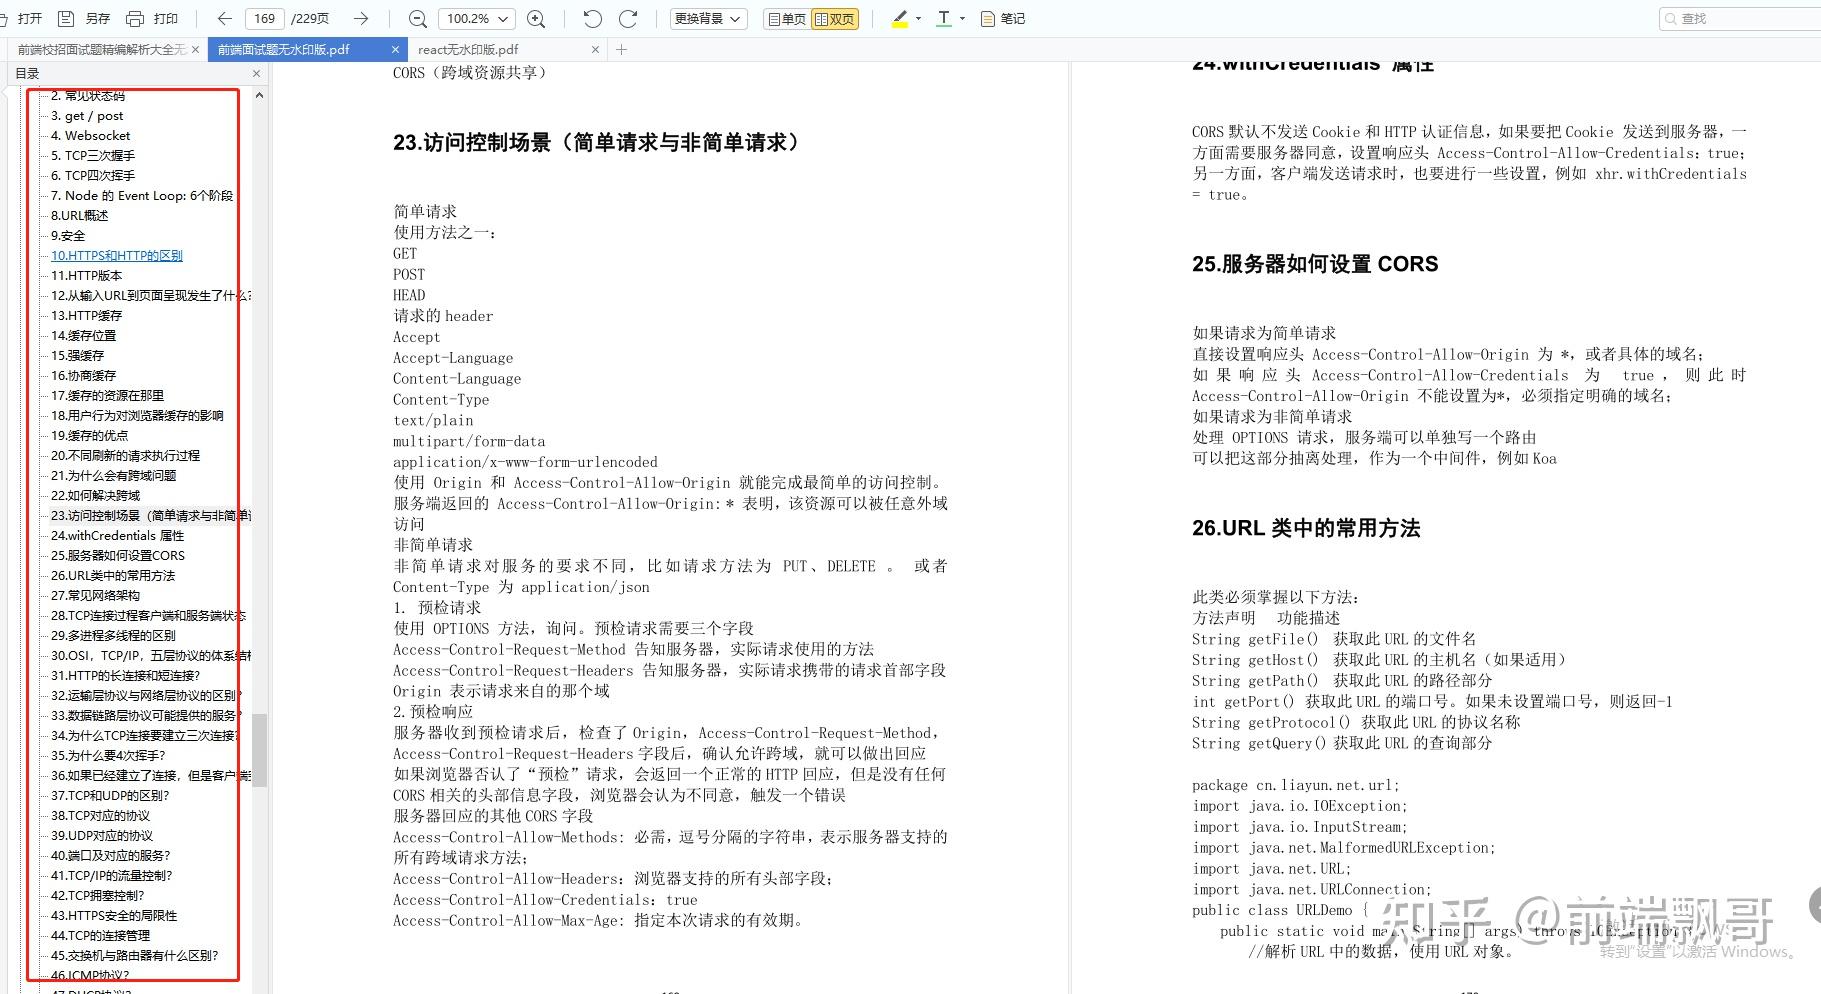Open outline entry 16.协商缓存
1821x994 pixels.
(83, 376)
